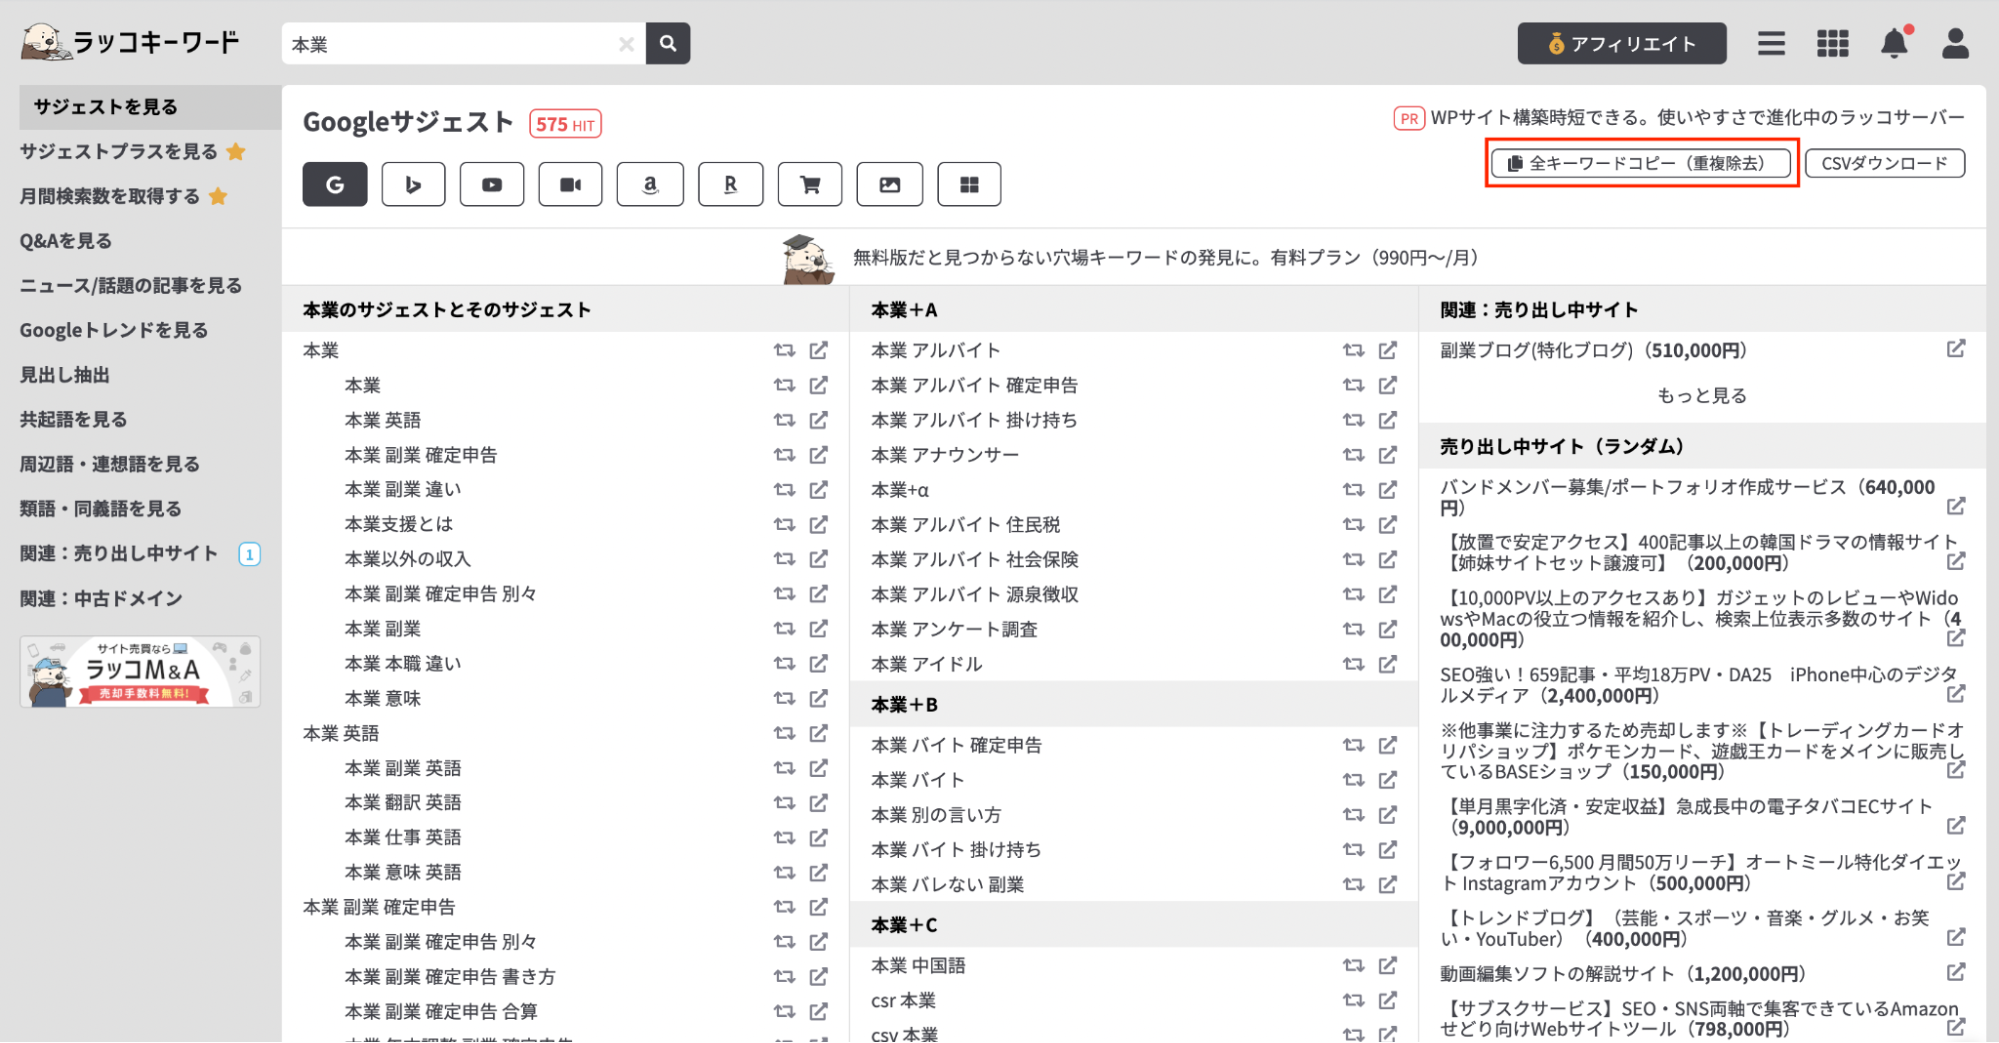Open the ラッコM&A banner
This screenshot has height=1043, width=1999.
click(140, 672)
